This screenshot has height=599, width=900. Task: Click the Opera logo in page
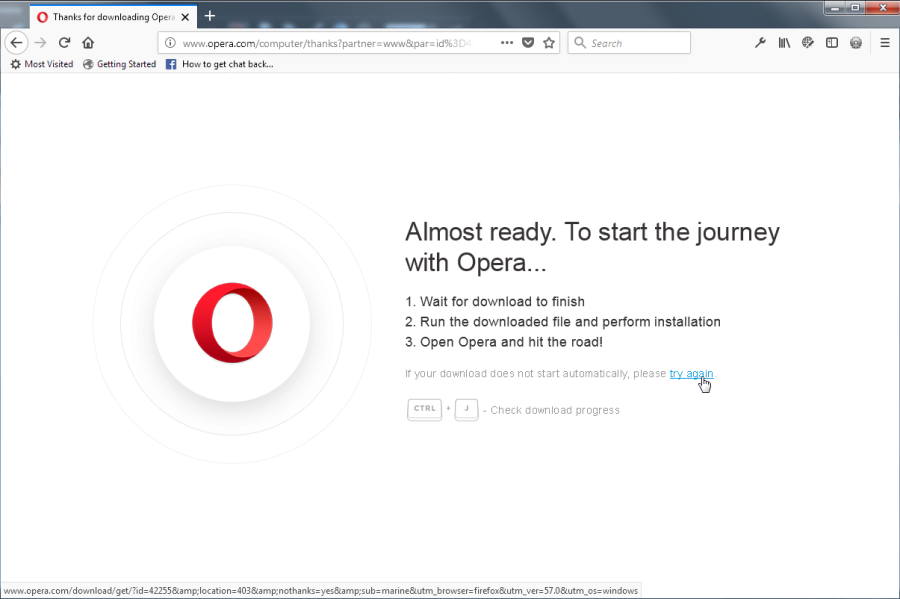coord(232,322)
